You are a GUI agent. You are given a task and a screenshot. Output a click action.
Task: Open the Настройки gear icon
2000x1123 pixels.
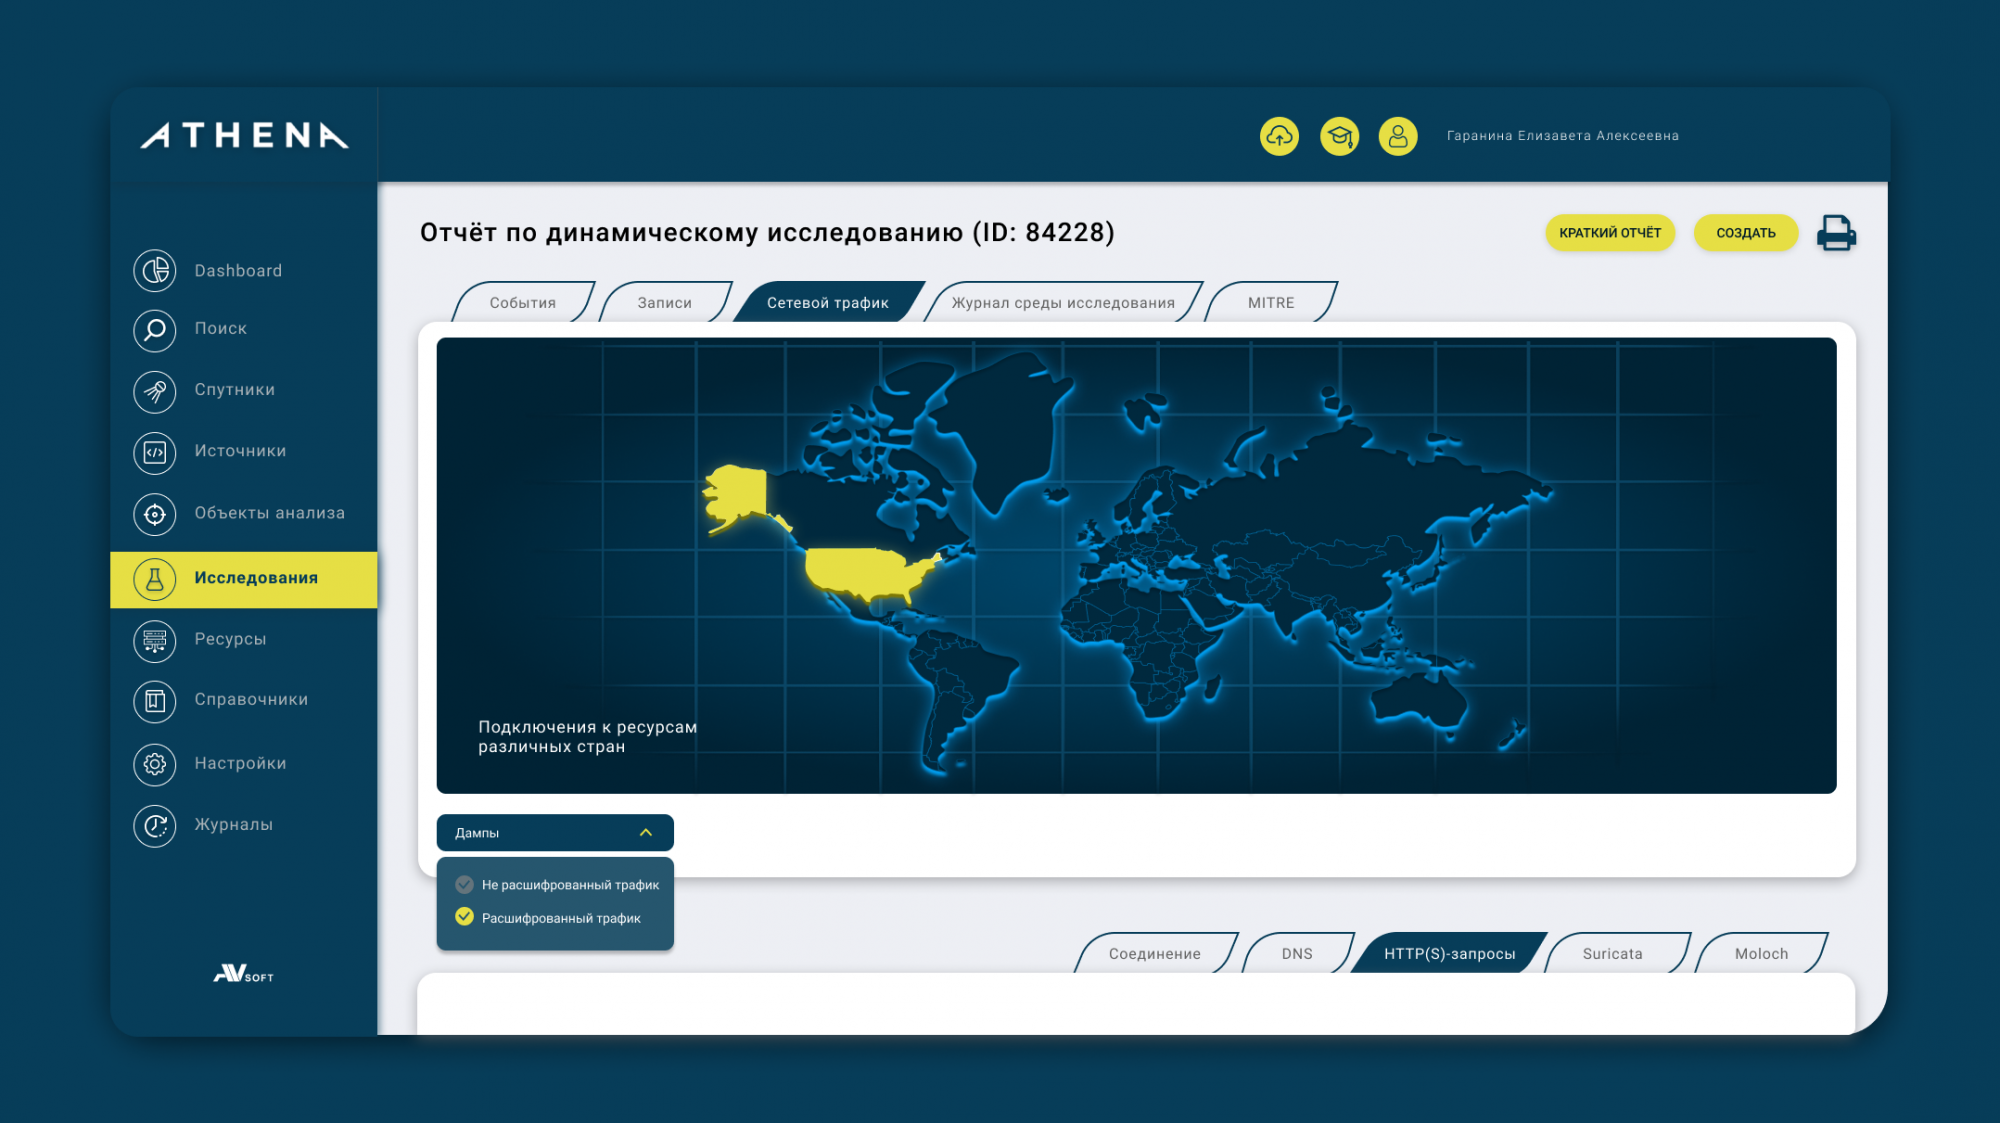click(155, 764)
